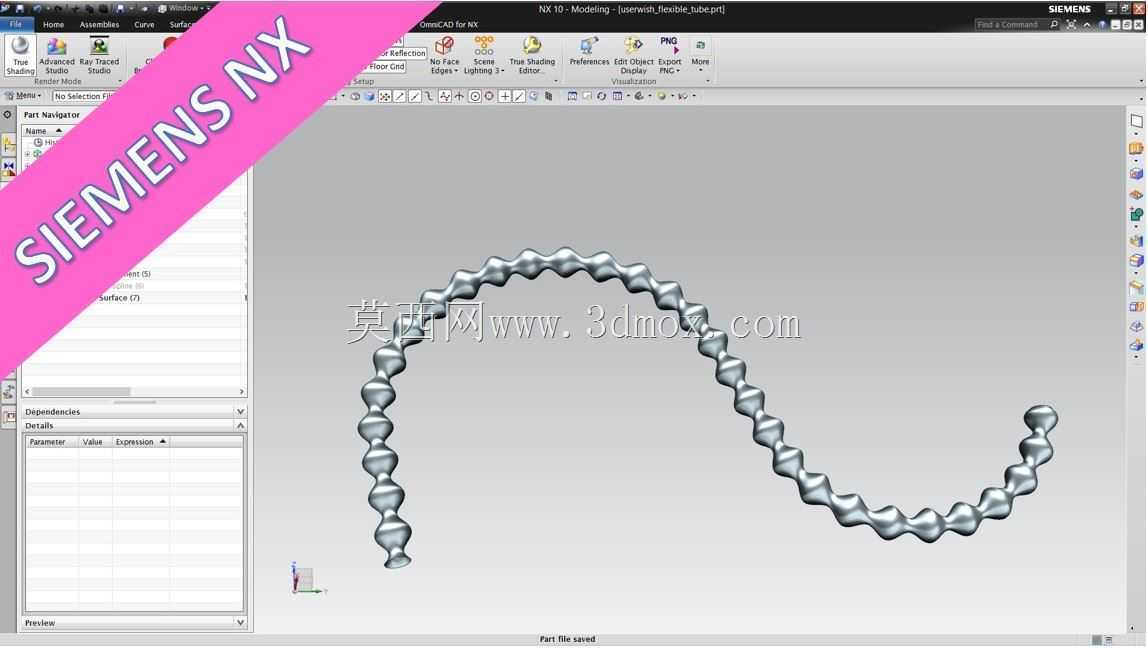Click rectangle sketch icon on right toolbar
The width and height of the screenshot is (1148, 648).
1136,121
